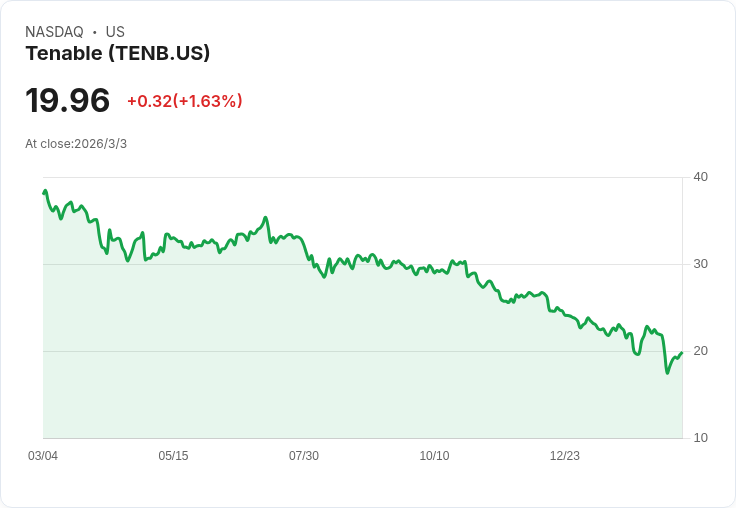The width and height of the screenshot is (736, 508).
Task: Click the starting peak of the price line
Action: pos(45,191)
